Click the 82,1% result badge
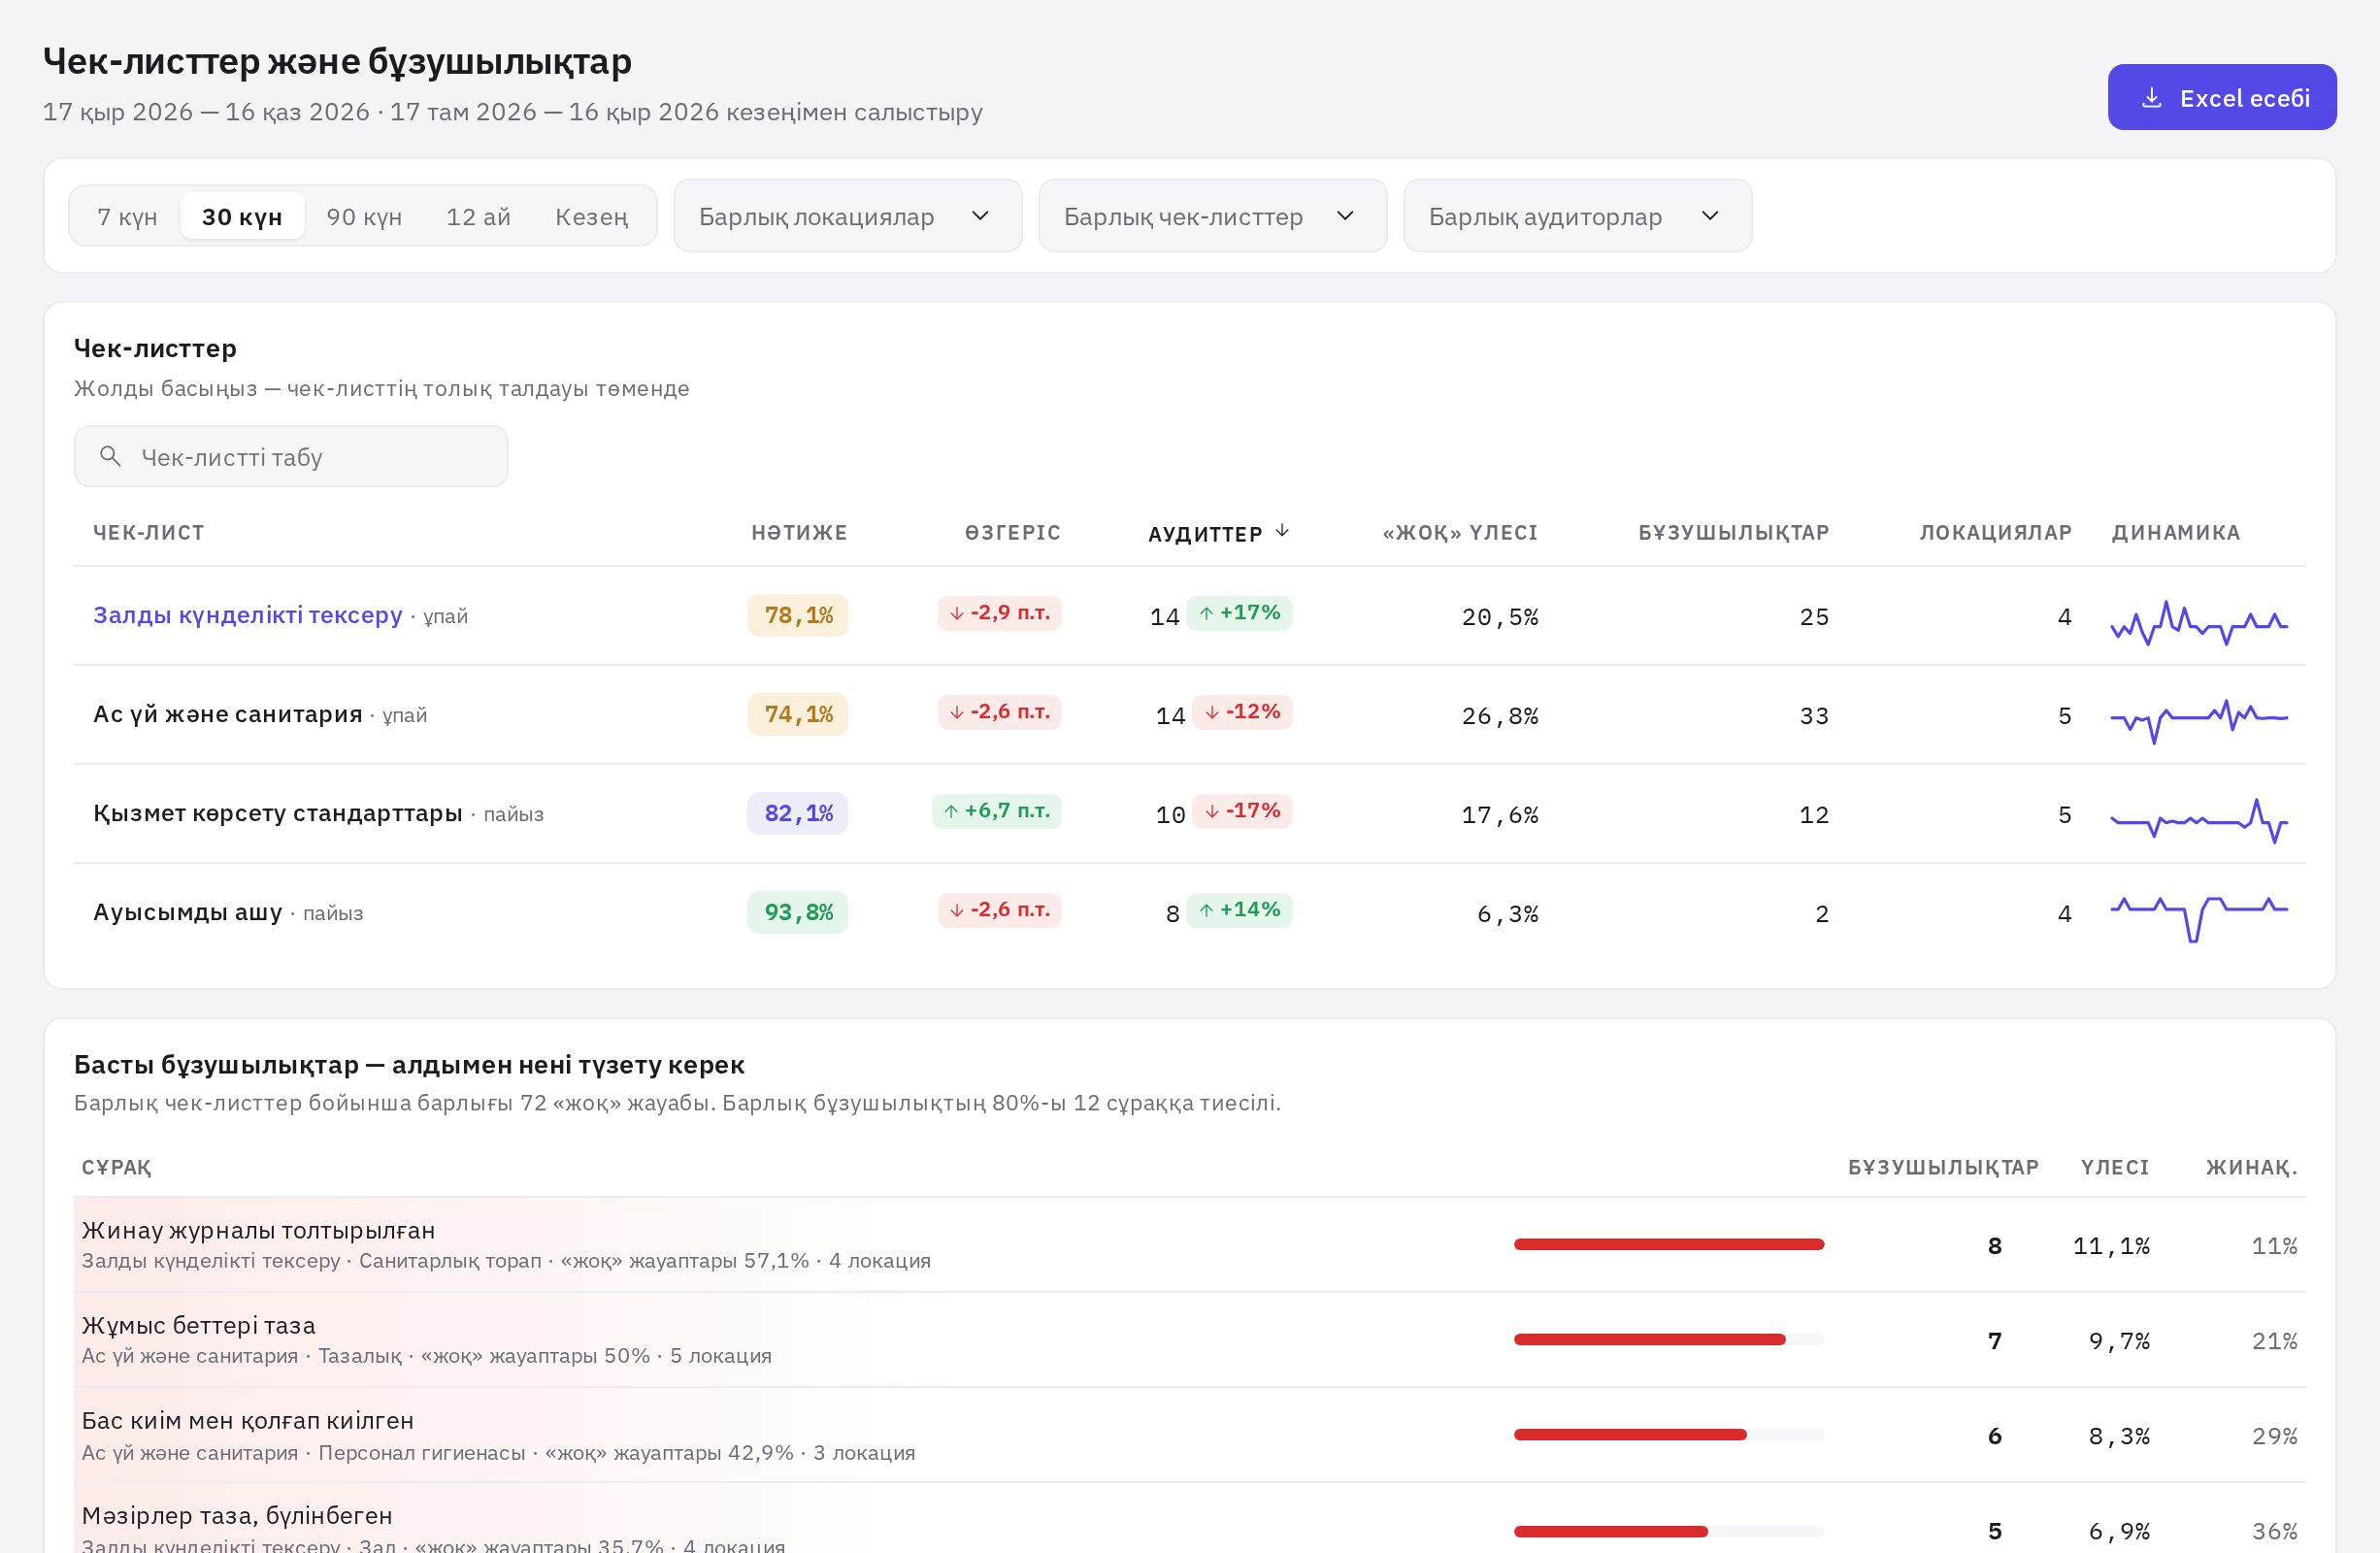Screen dimensions: 2380x1553 pyautogui.click(x=798, y=813)
